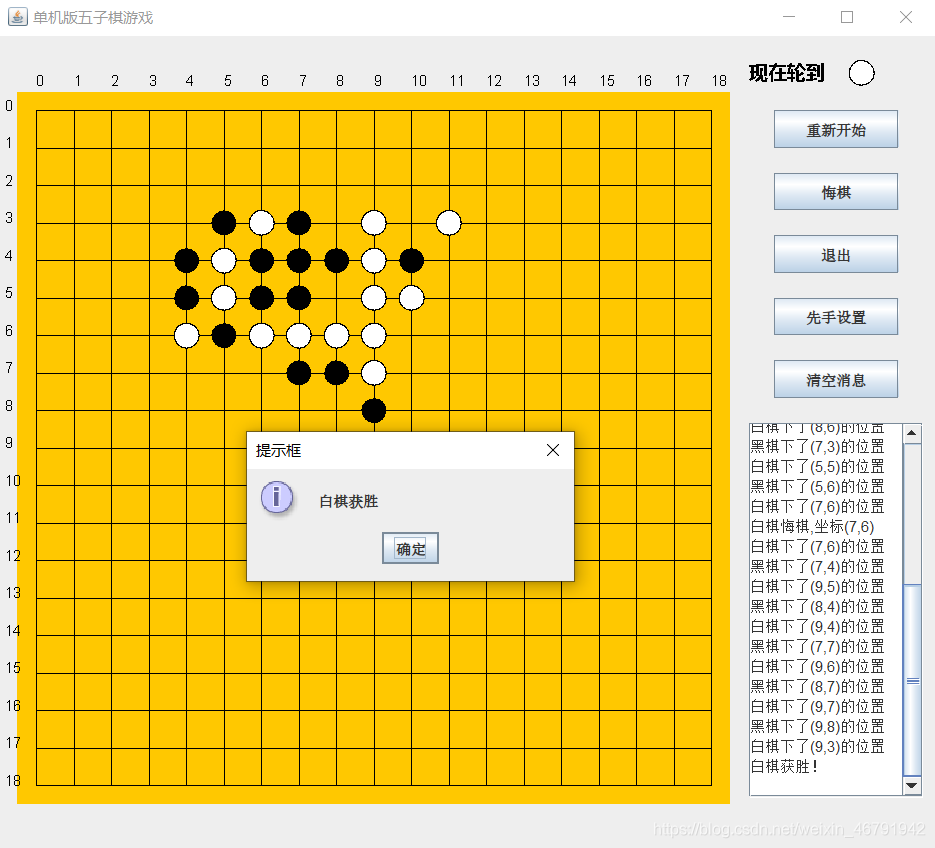Click white stone at column 11 row 3
Image resolution: width=935 pixels, height=848 pixels.
(448, 223)
